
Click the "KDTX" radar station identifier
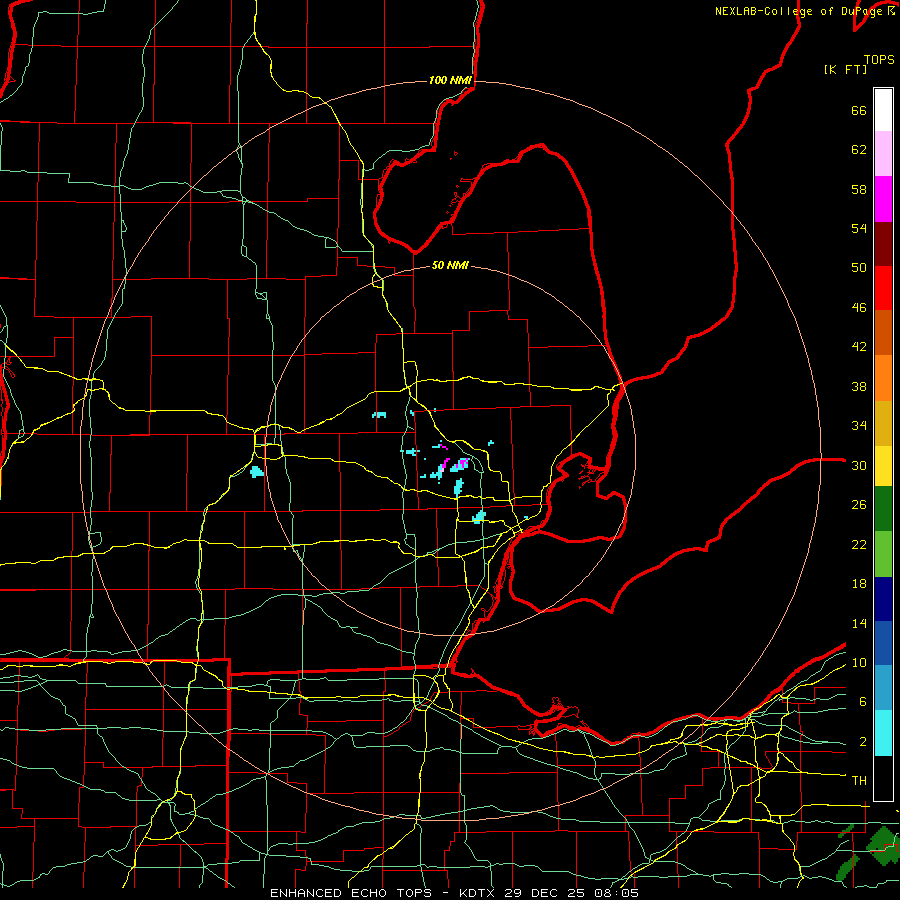479,893
